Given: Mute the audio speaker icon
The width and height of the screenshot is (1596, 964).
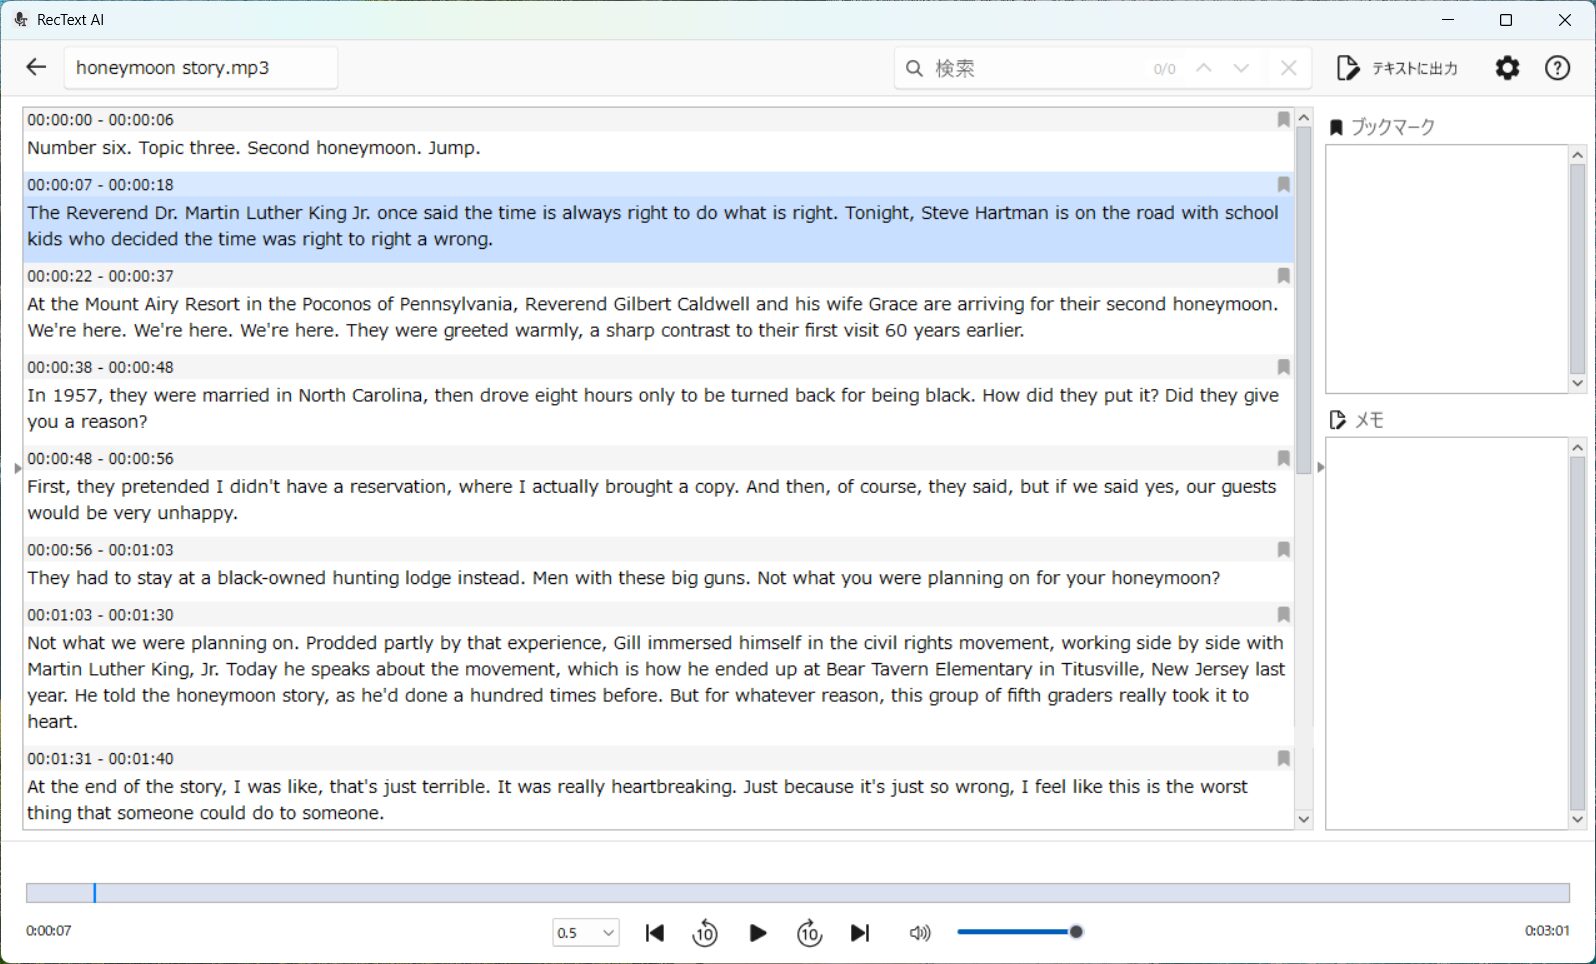Looking at the screenshot, I should coord(919,933).
